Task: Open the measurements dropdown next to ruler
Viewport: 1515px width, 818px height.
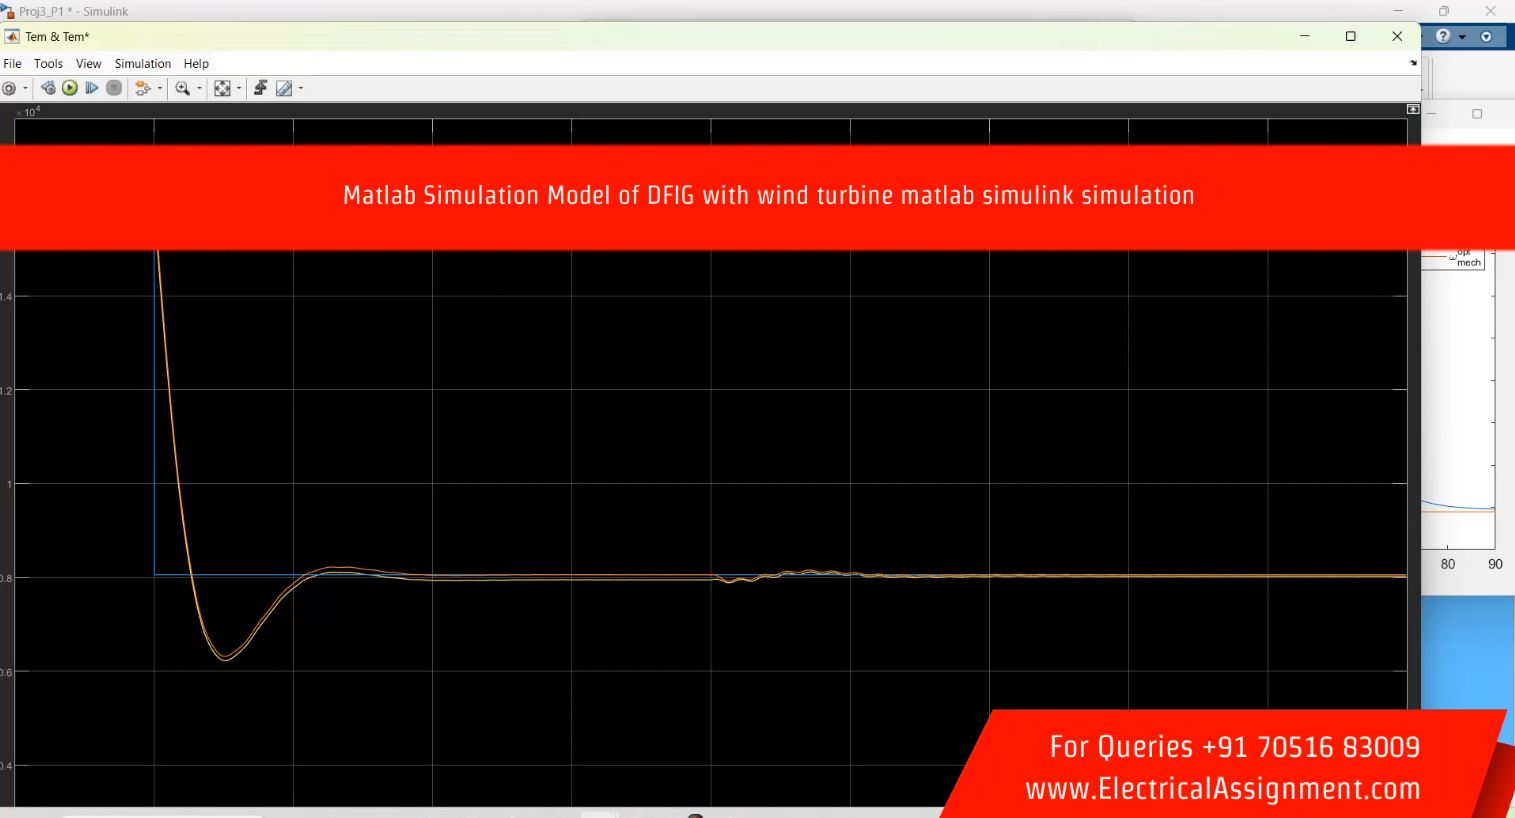Action: coord(300,89)
